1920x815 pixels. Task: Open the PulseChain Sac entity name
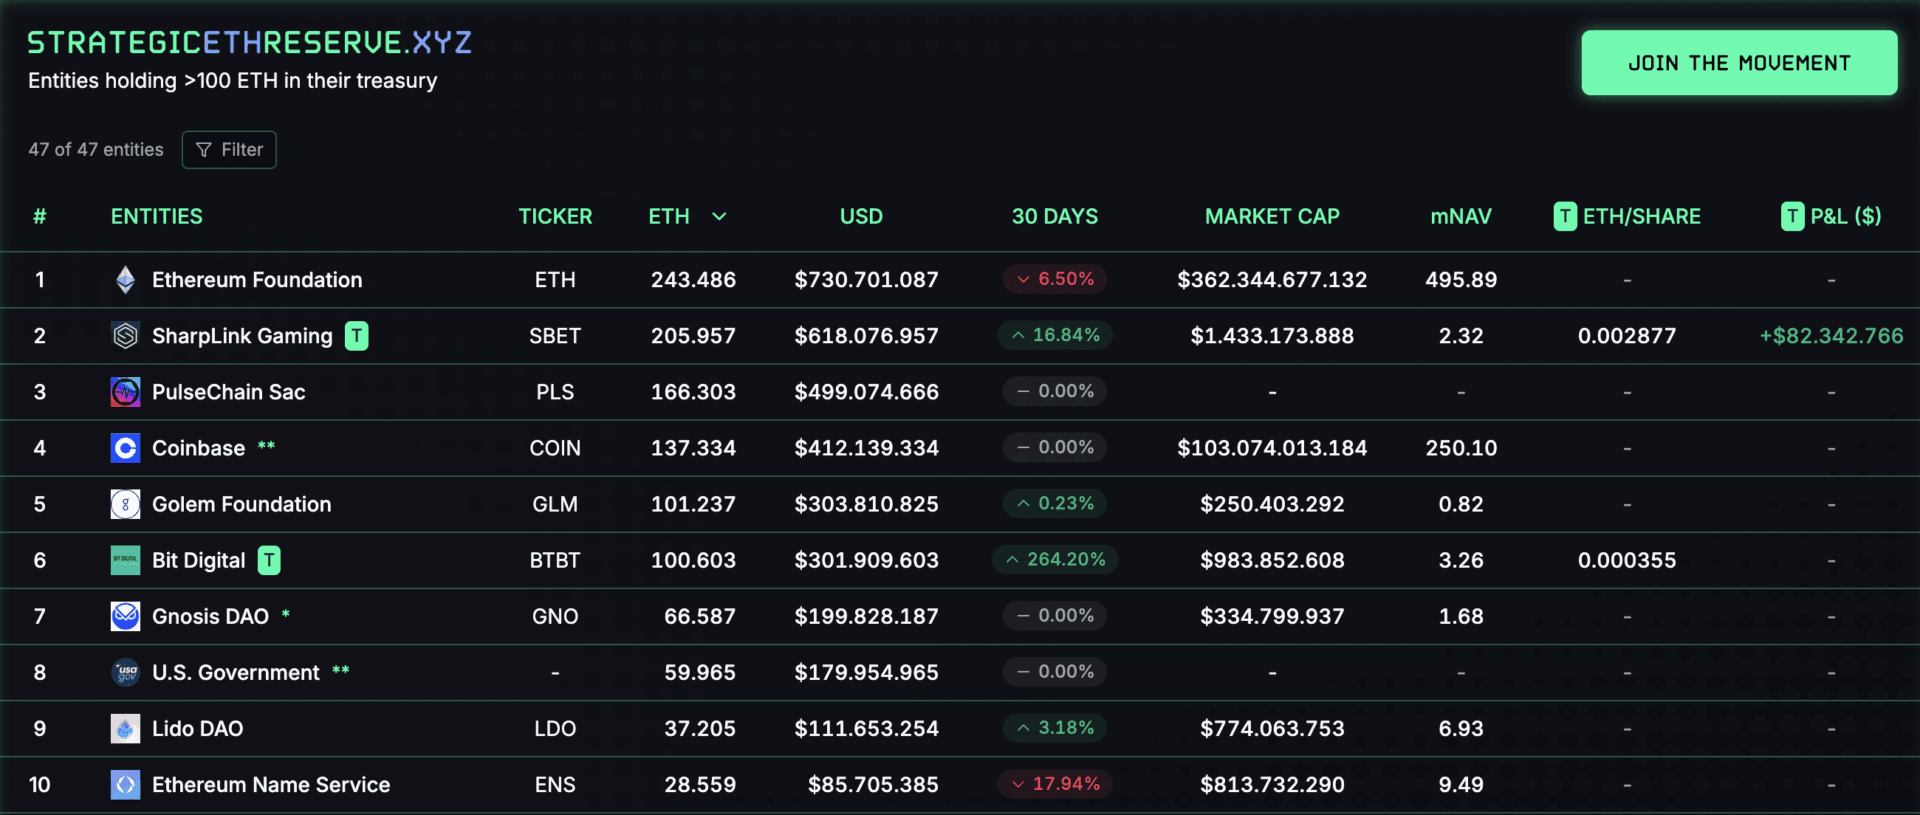point(229,392)
